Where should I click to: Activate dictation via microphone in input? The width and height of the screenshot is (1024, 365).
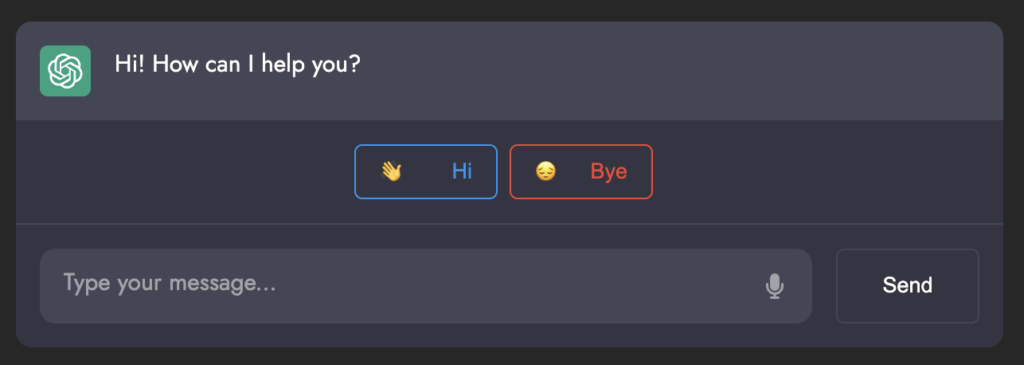click(775, 286)
